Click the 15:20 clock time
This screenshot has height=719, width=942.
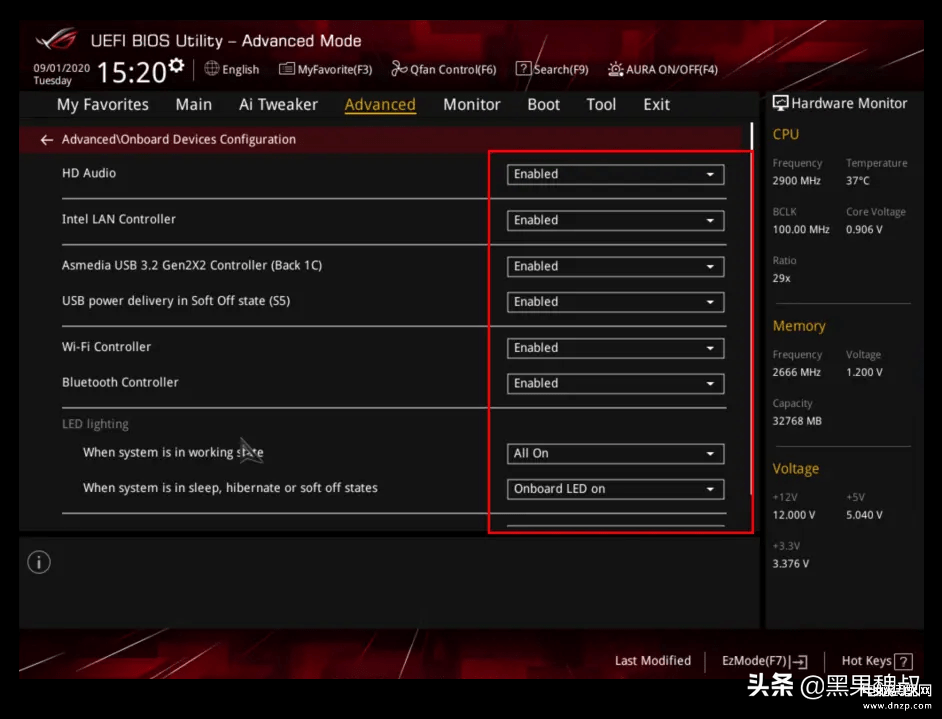132,72
